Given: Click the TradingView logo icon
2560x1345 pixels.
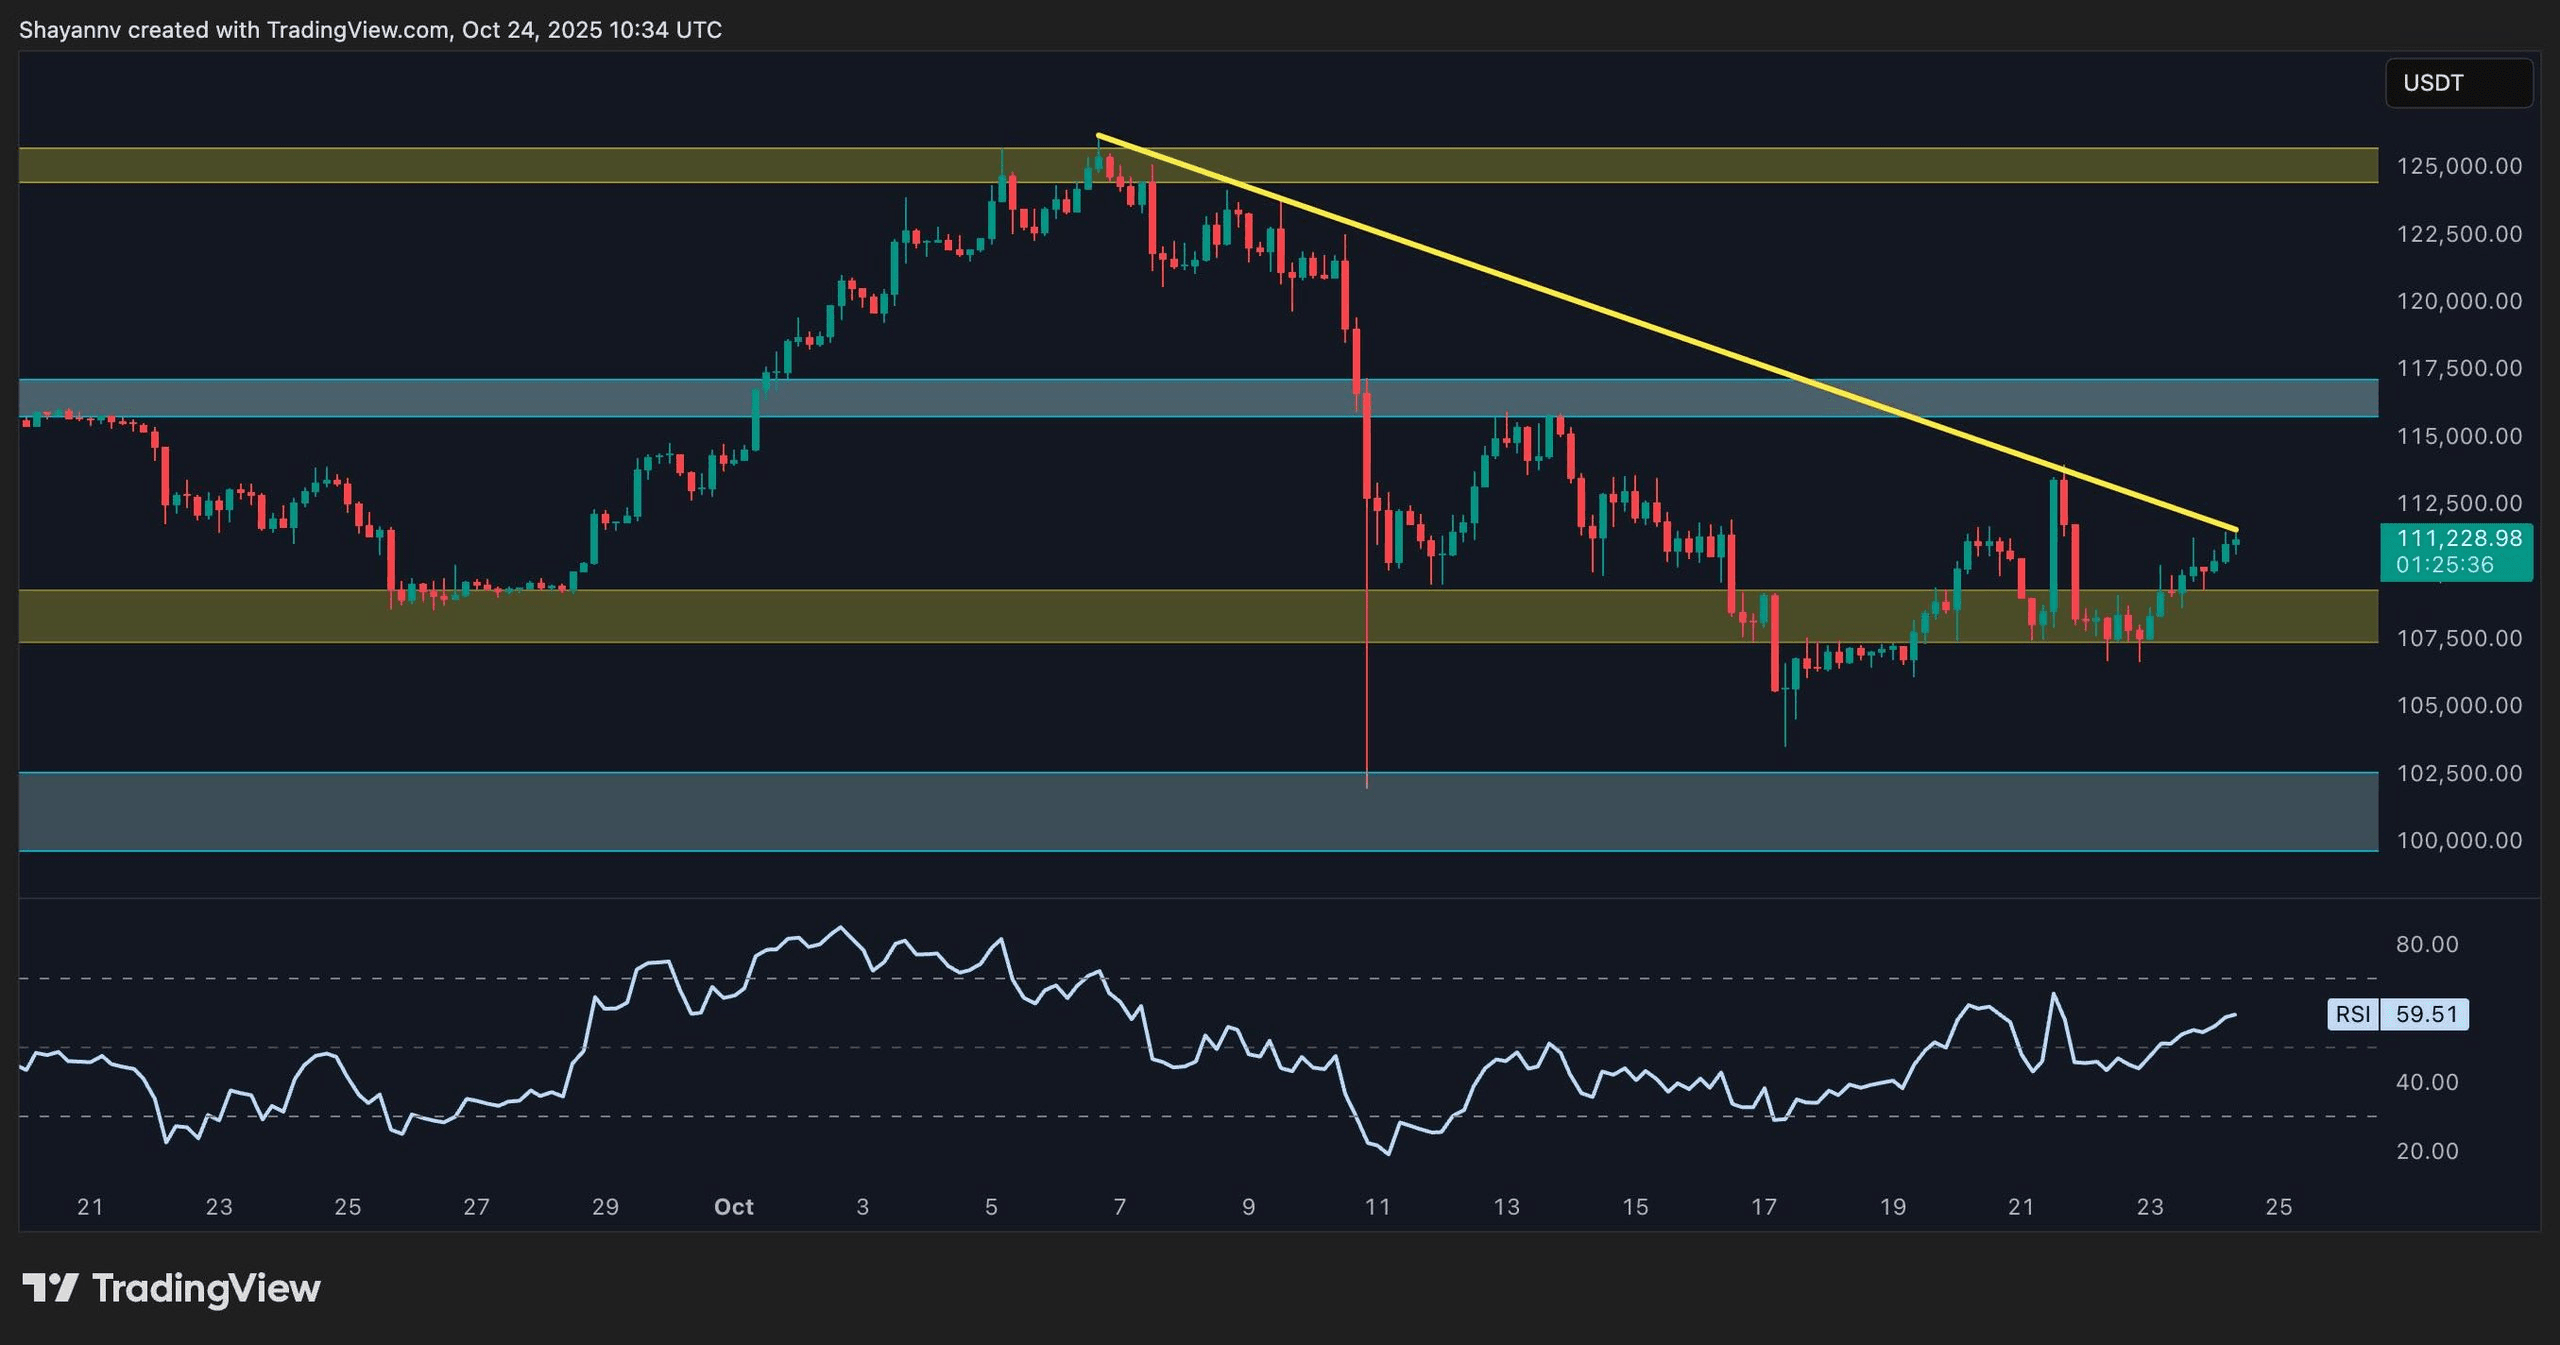Looking at the screenshot, I should pos(50,1287).
